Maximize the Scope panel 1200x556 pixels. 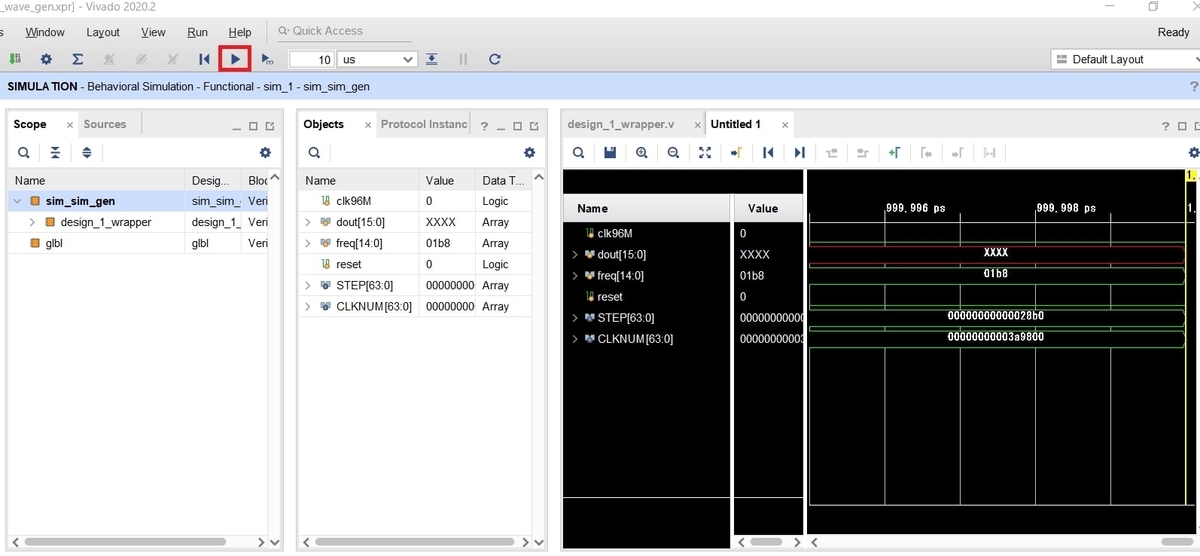tap(253, 126)
